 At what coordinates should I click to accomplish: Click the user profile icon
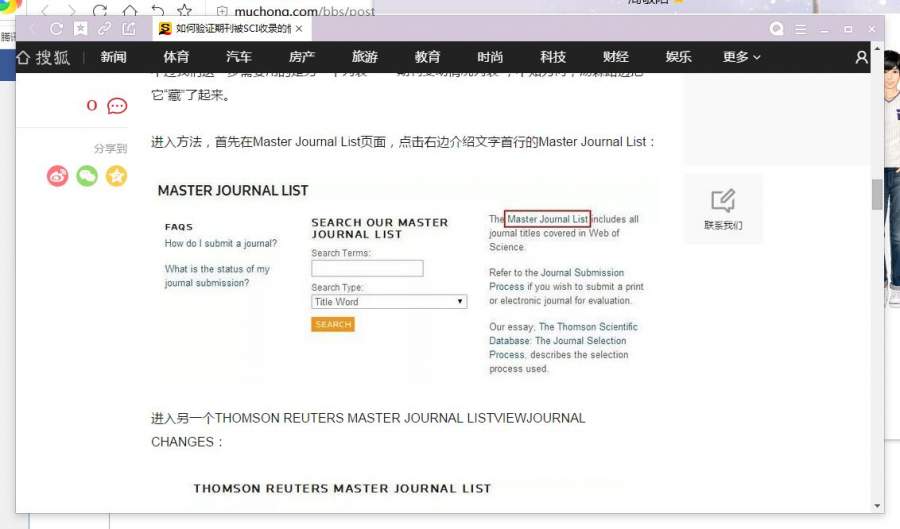tap(862, 57)
